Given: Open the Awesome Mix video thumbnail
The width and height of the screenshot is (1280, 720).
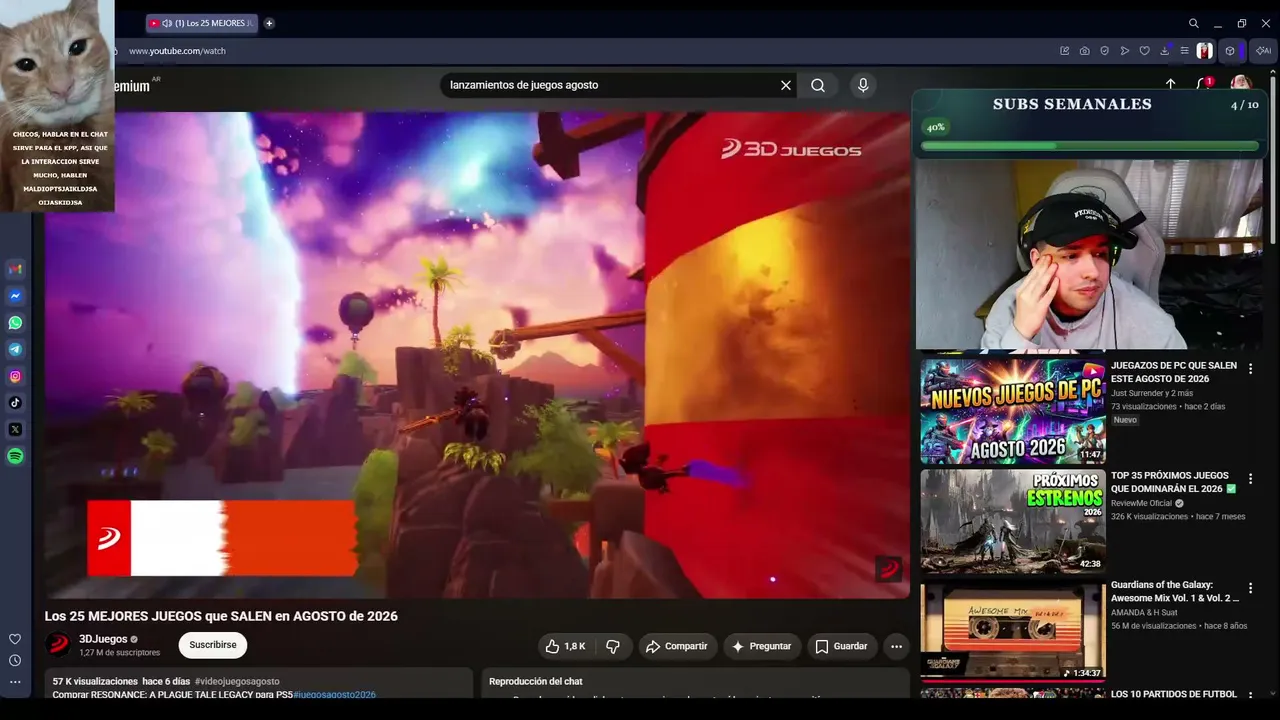Looking at the screenshot, I should coord(1013,631).
